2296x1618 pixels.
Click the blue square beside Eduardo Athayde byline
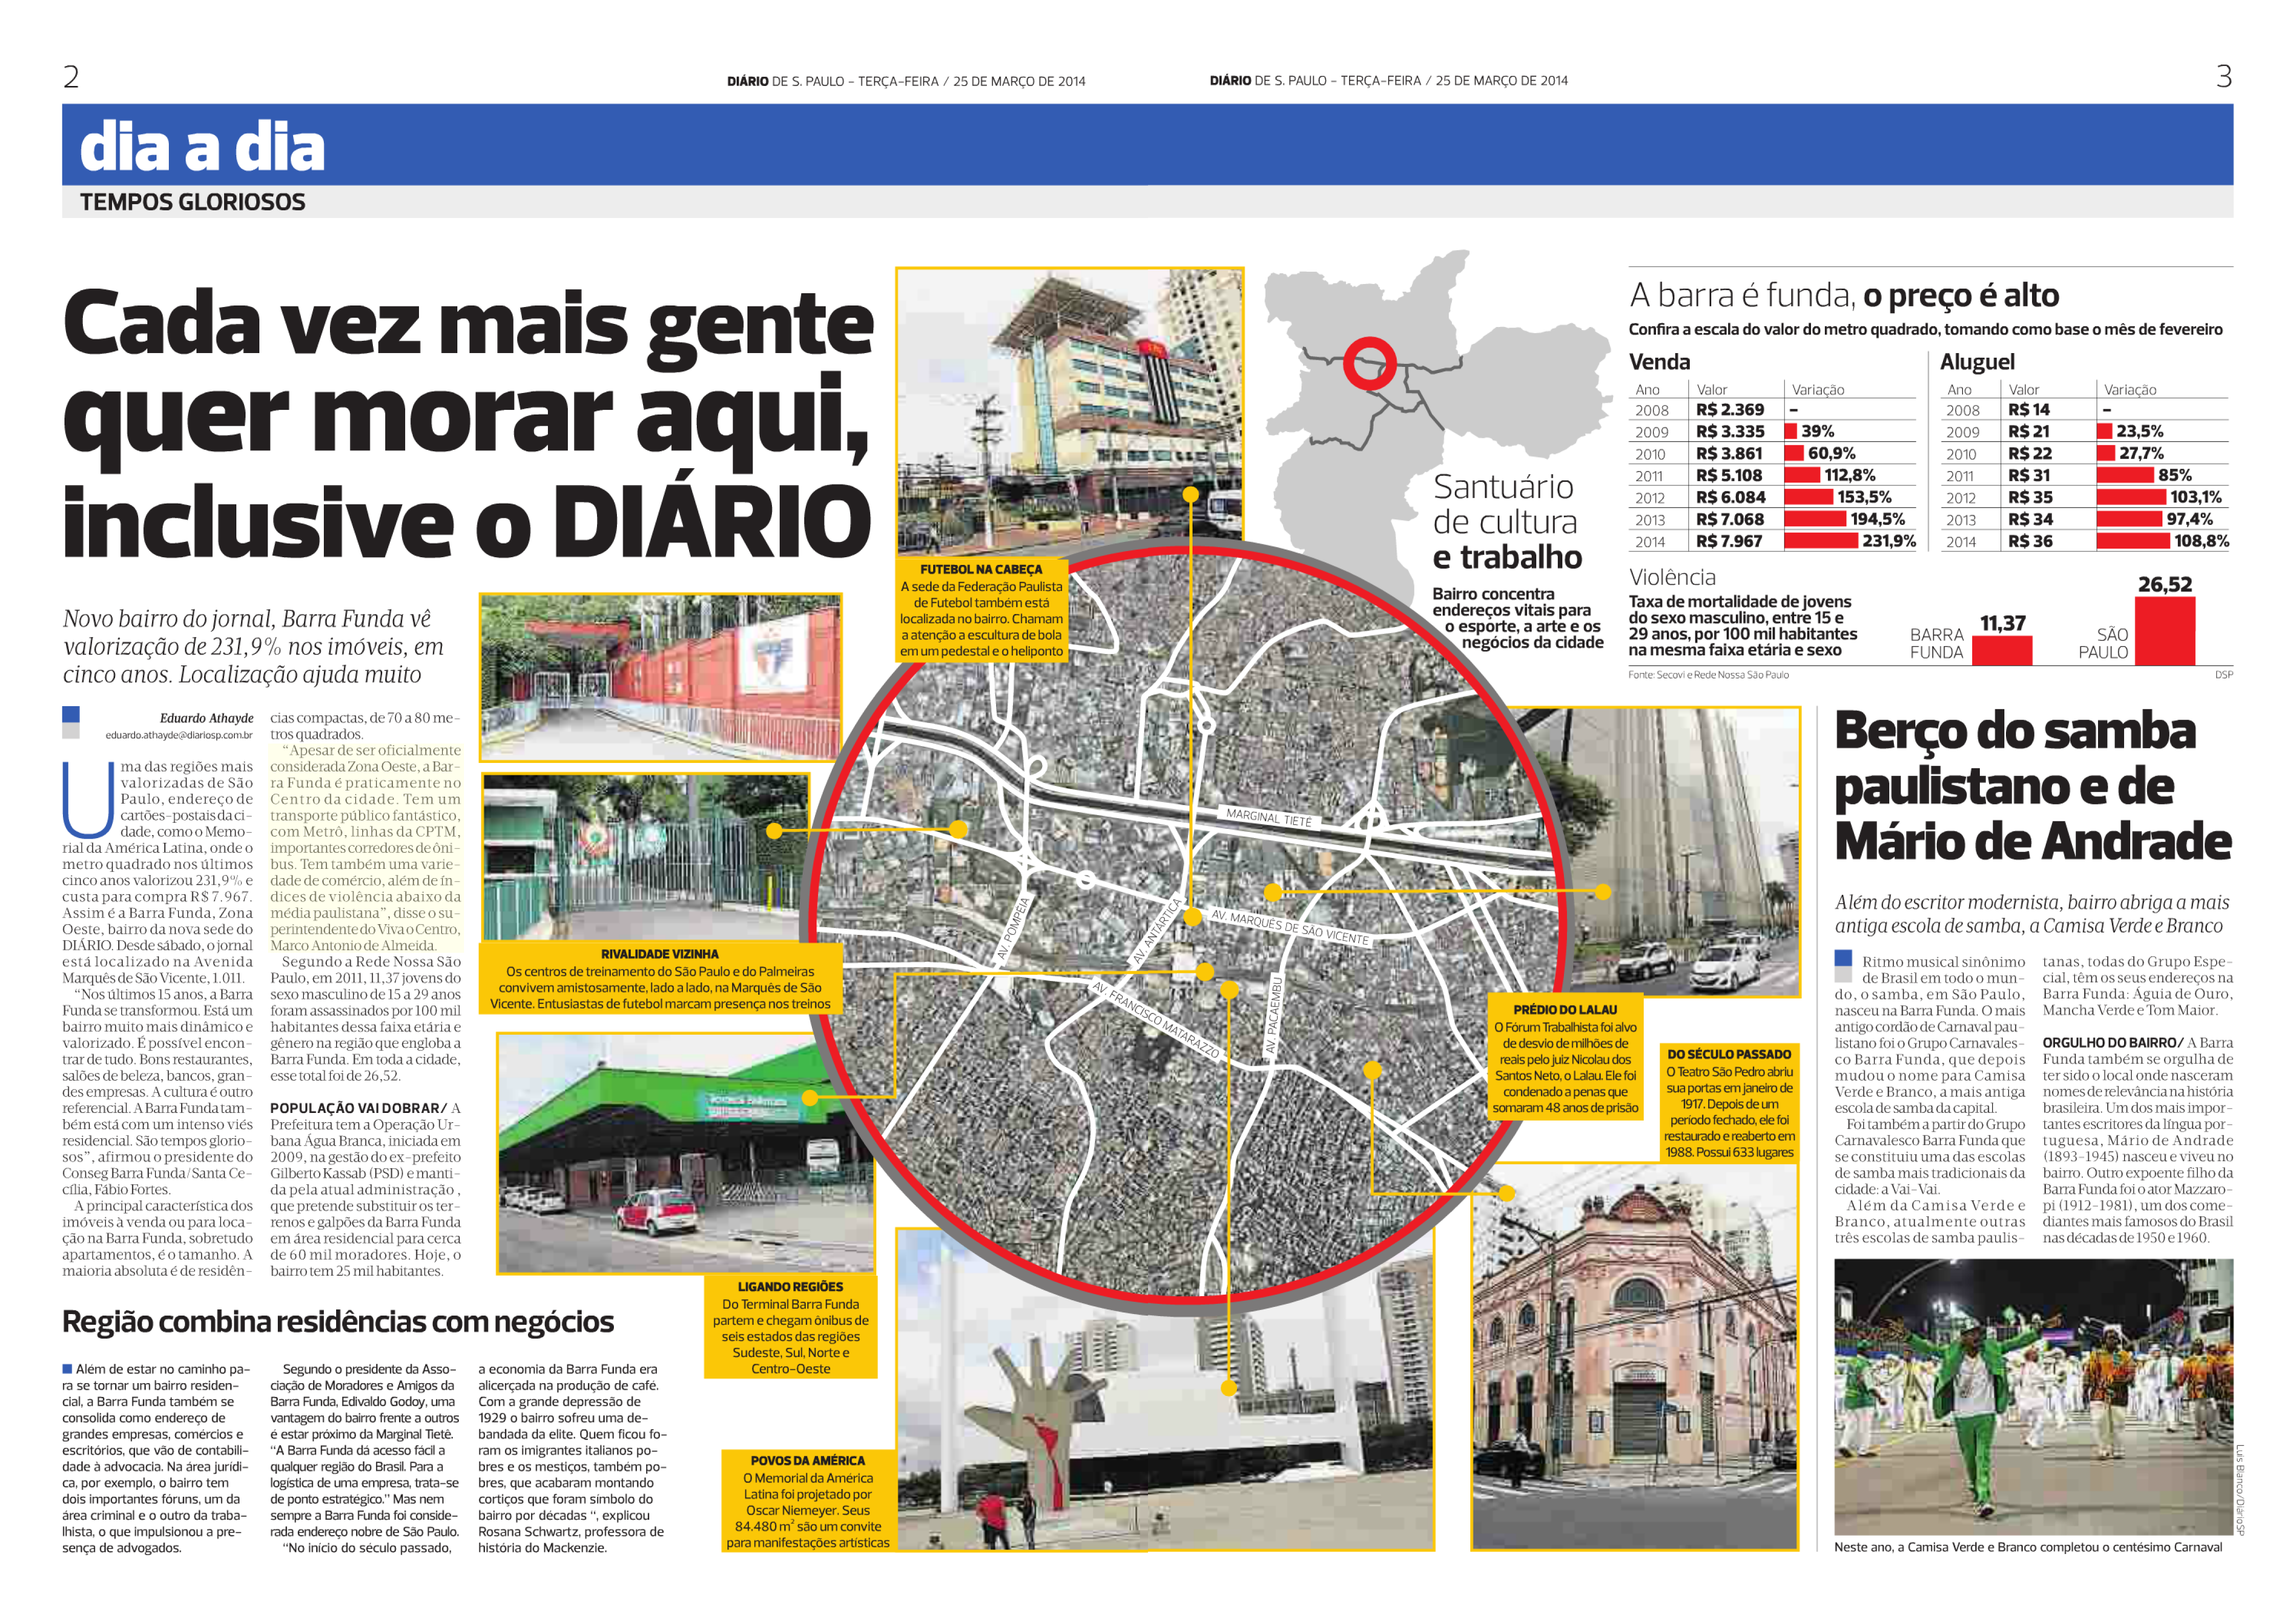(71, 715)
